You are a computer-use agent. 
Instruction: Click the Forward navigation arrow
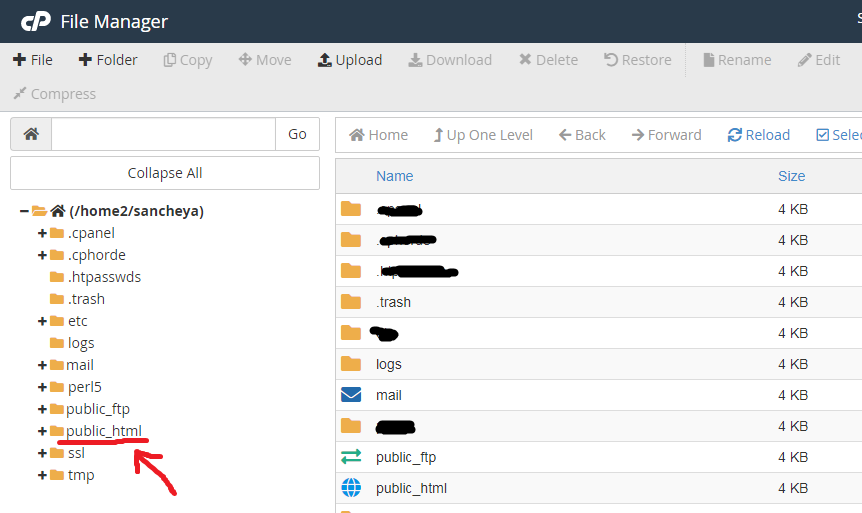point(666,135)
